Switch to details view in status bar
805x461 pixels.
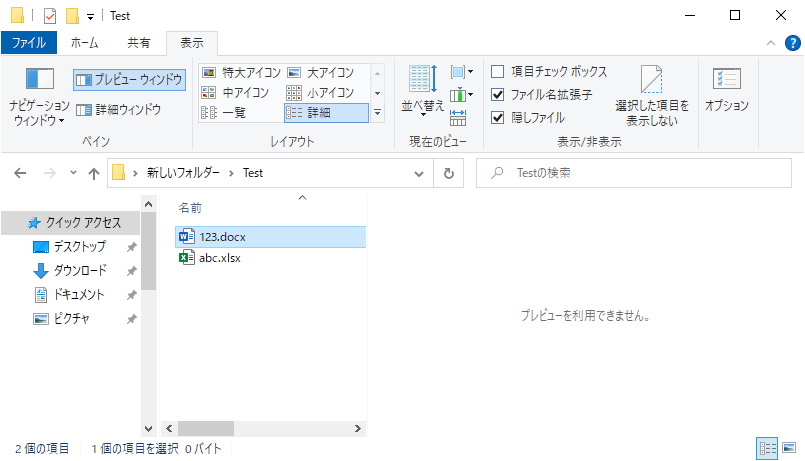[768, 449]
